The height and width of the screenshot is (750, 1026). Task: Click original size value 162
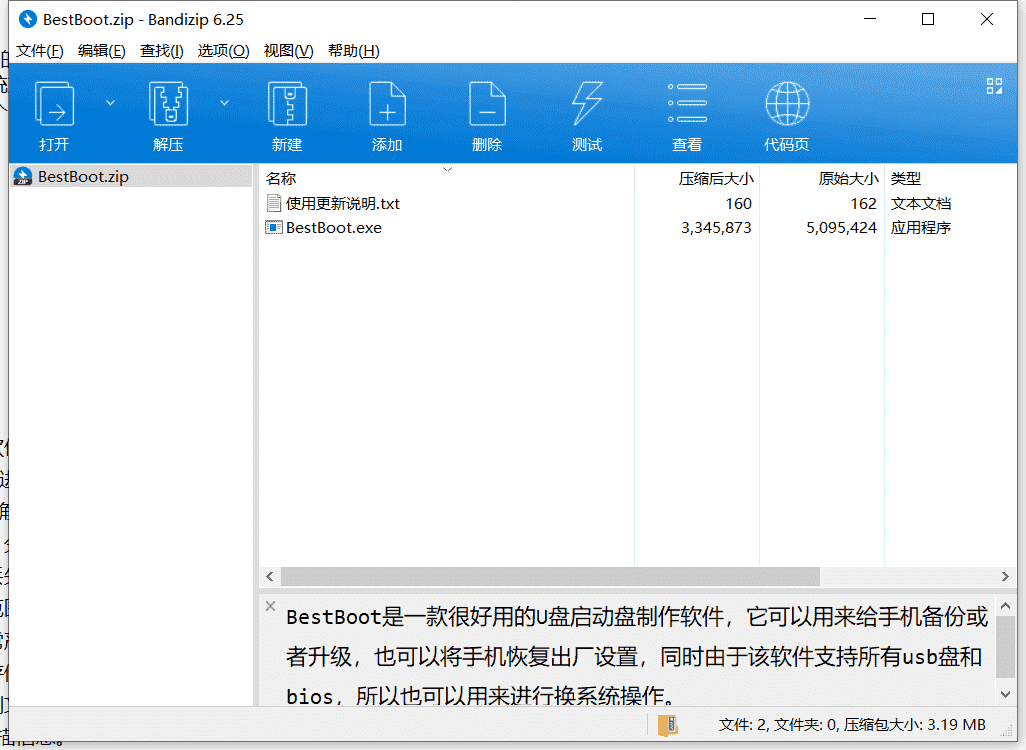pos(864,204)
